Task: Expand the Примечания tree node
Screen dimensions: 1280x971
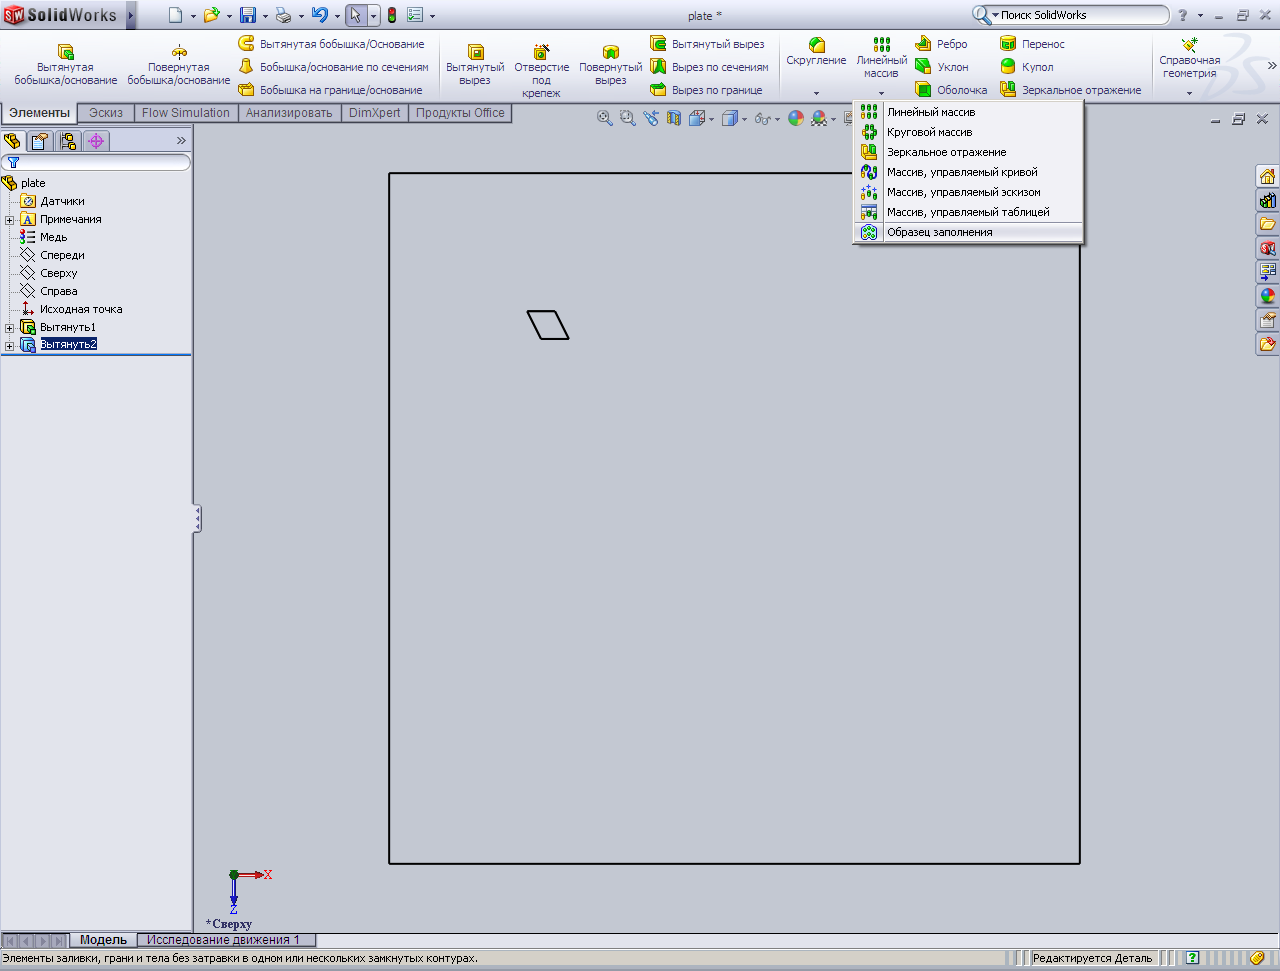Action: click(x=10, y=220)
